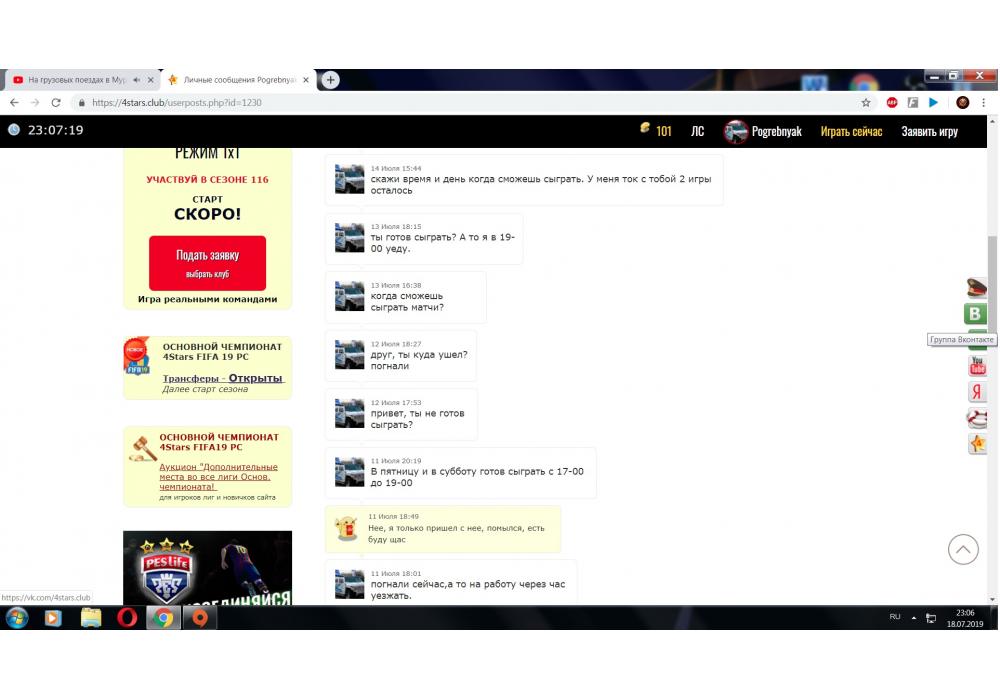The width and height of the screenshot is (1000, 700).
Task: Open ЛС private messages
Action: pyautogui.click(x=697, y=131)
